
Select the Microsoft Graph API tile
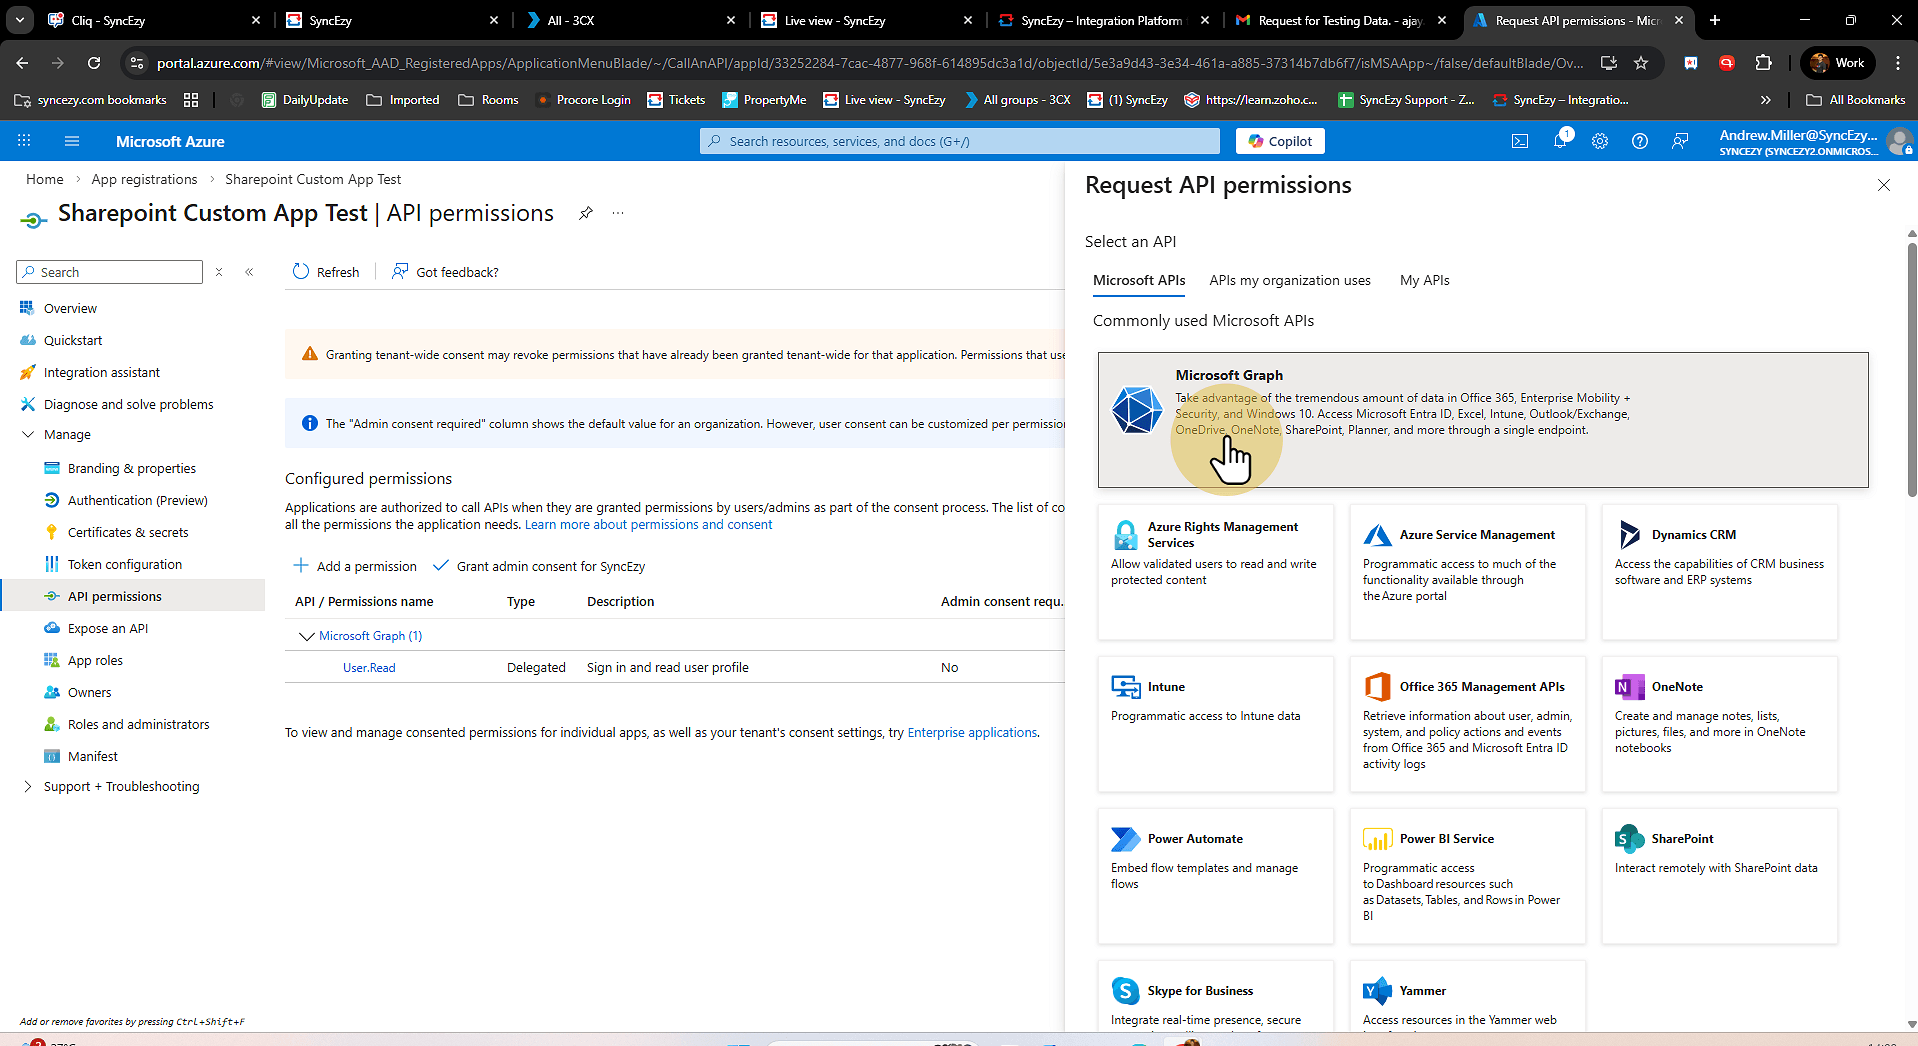pos(1482,420)
